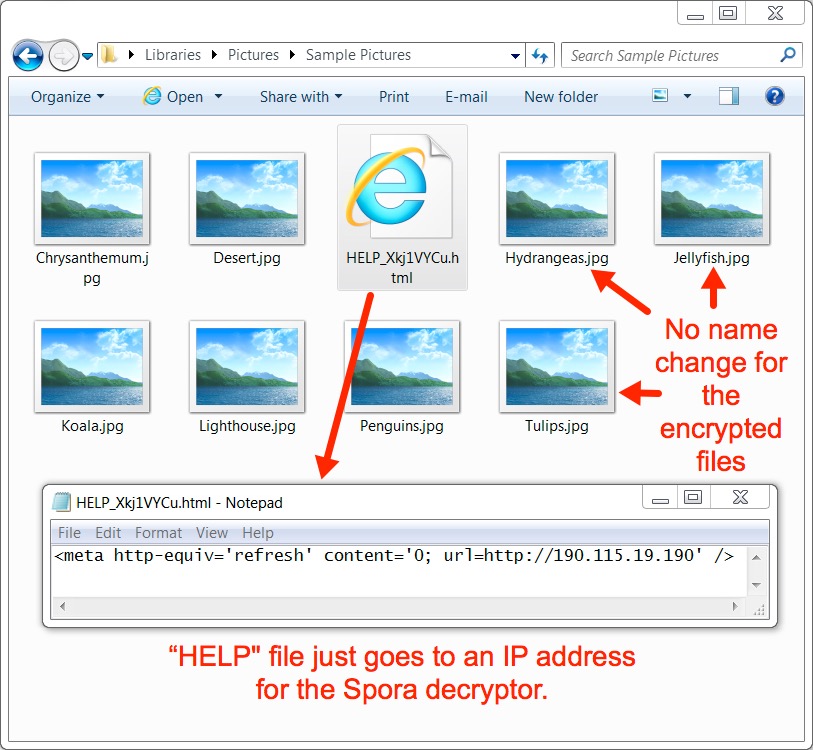Open the File menu in Notepad
The height and width of the screenshot is (750, 813).
69,533
